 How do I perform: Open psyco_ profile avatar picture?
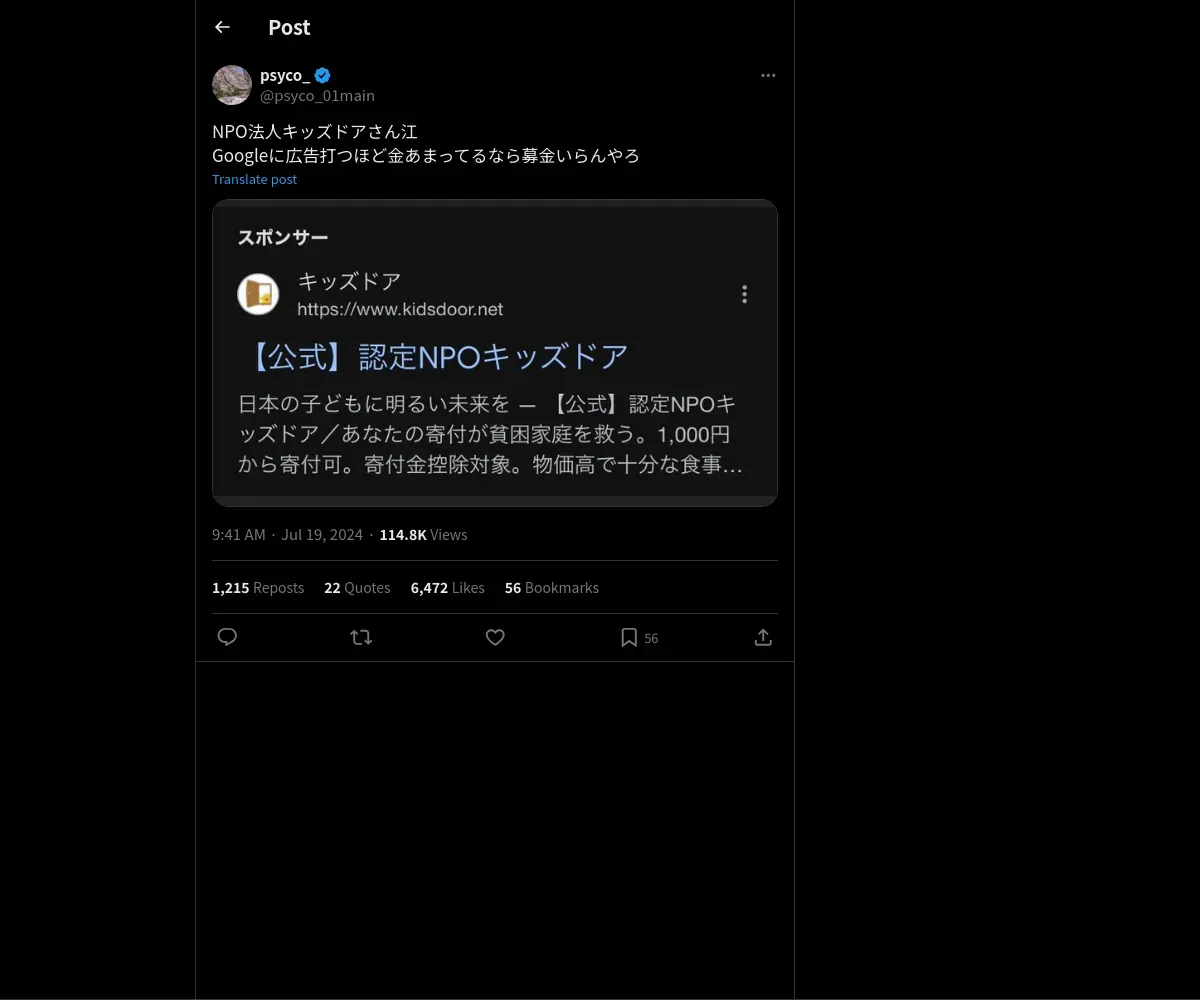[232, 85]
